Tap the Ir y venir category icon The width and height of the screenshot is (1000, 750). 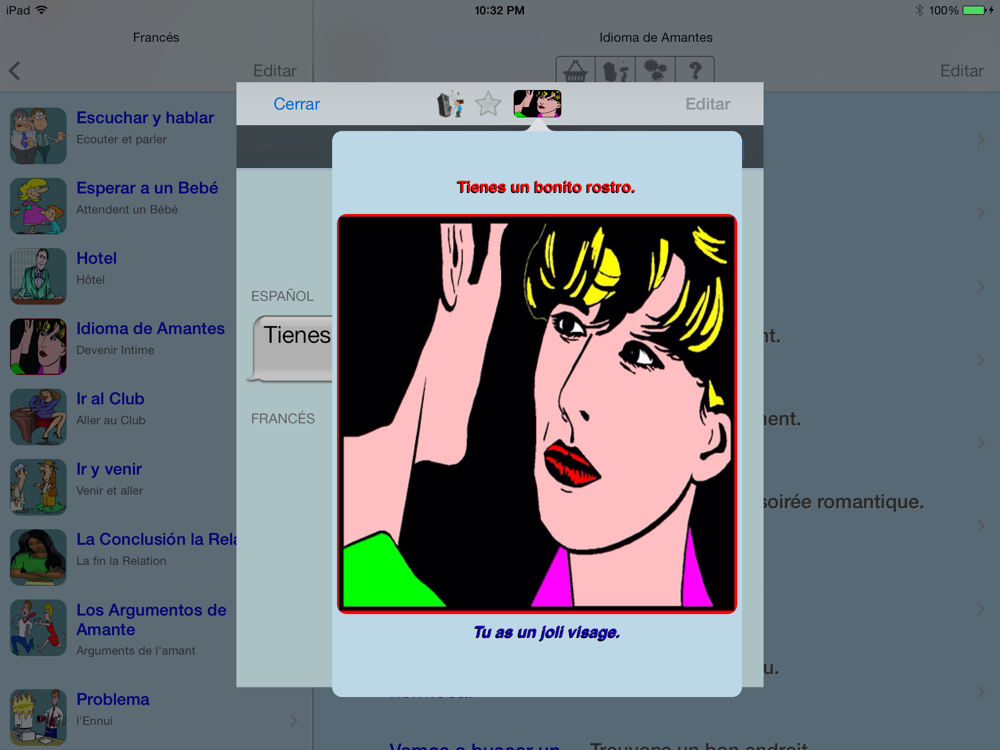(x=38, y=487)
